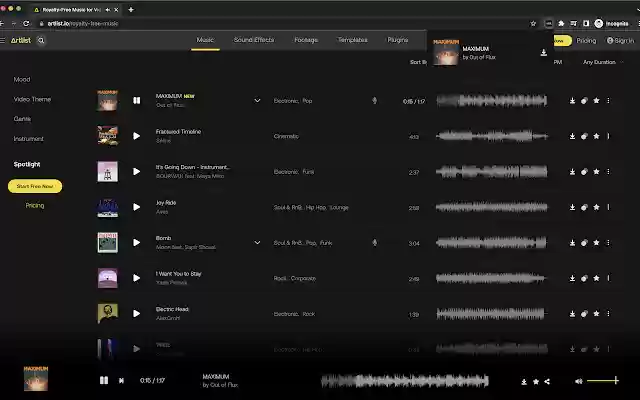Screen dimensions: 640x400
Task: Expand the Mood filter in the sidebar
Action: 22,80
